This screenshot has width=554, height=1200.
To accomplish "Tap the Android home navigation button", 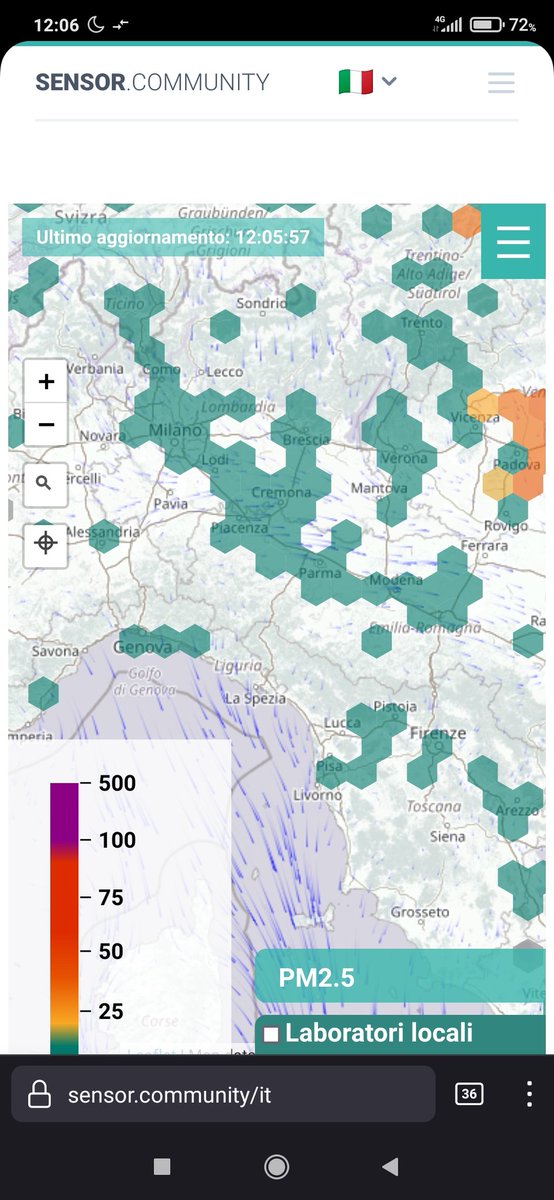I will coord(277,1166).
